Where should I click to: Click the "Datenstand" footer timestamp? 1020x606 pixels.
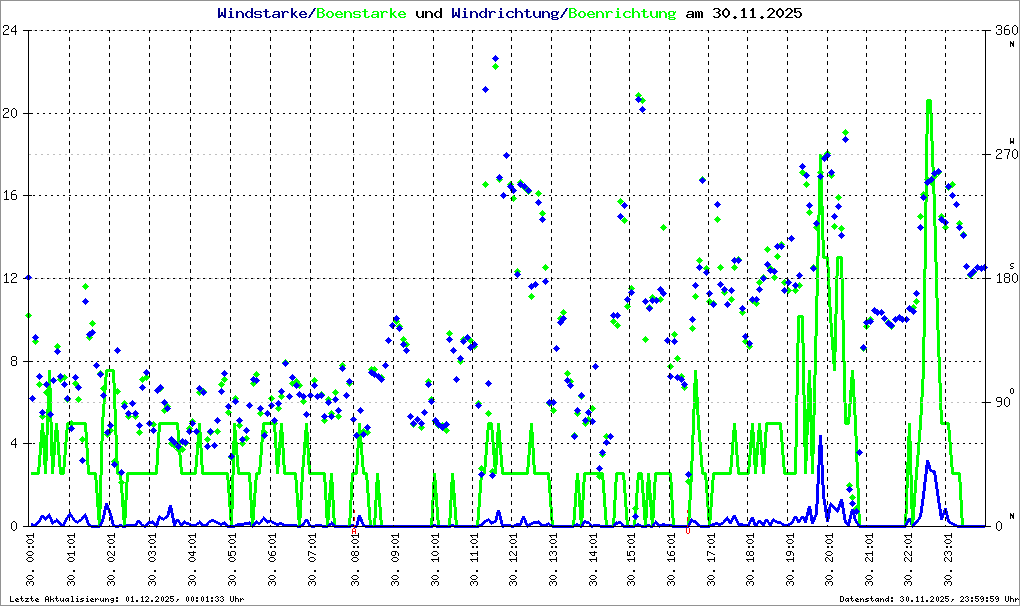pos(925,598)
